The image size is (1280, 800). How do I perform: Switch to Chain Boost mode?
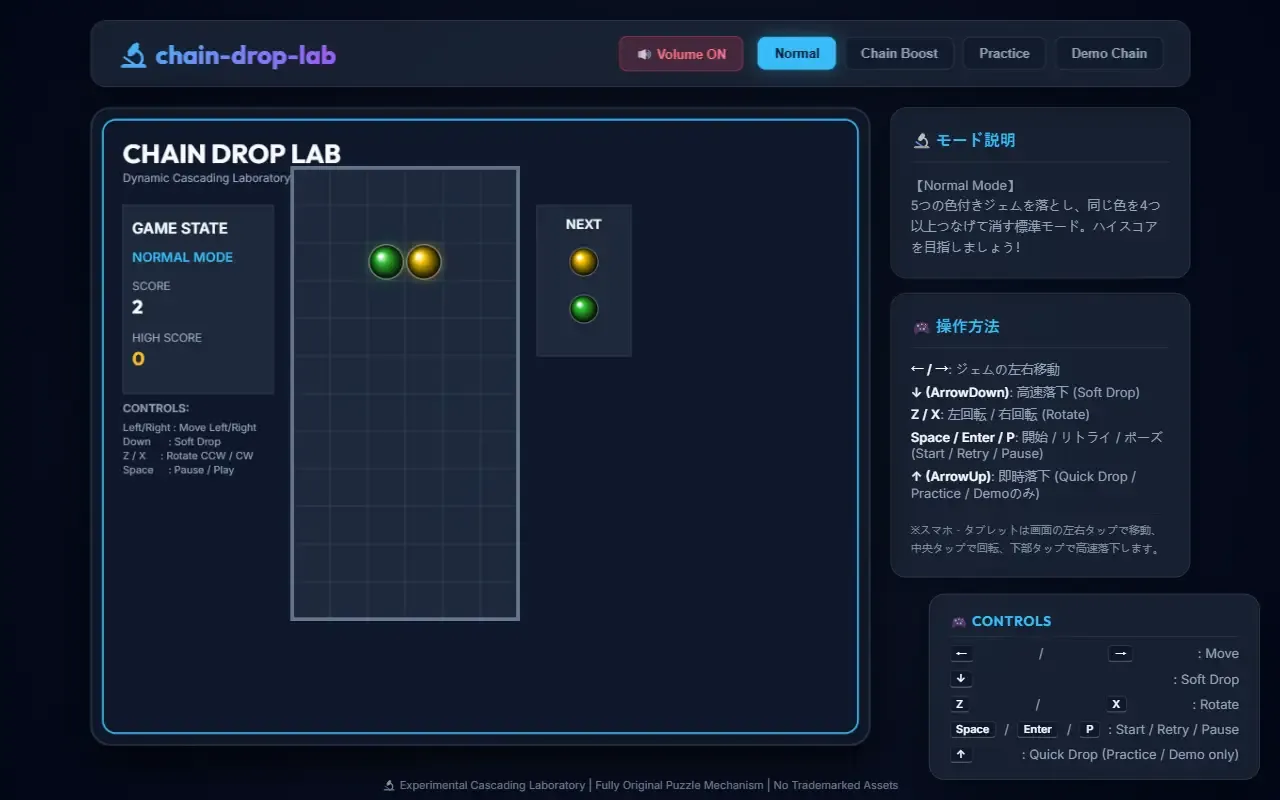899,53
